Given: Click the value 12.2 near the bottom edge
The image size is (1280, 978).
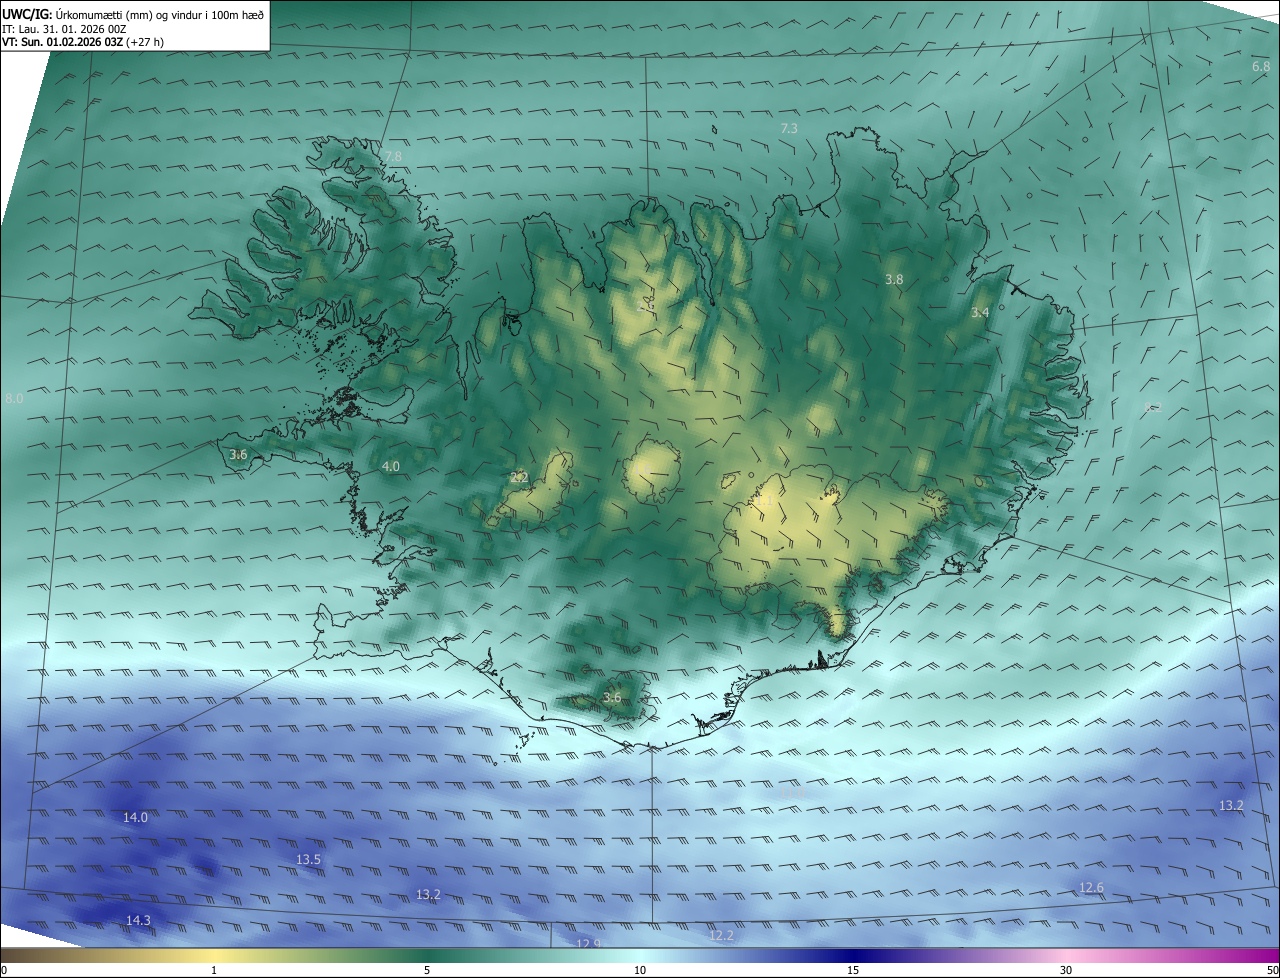Looking at the screenshot, I should coord(721,936).
